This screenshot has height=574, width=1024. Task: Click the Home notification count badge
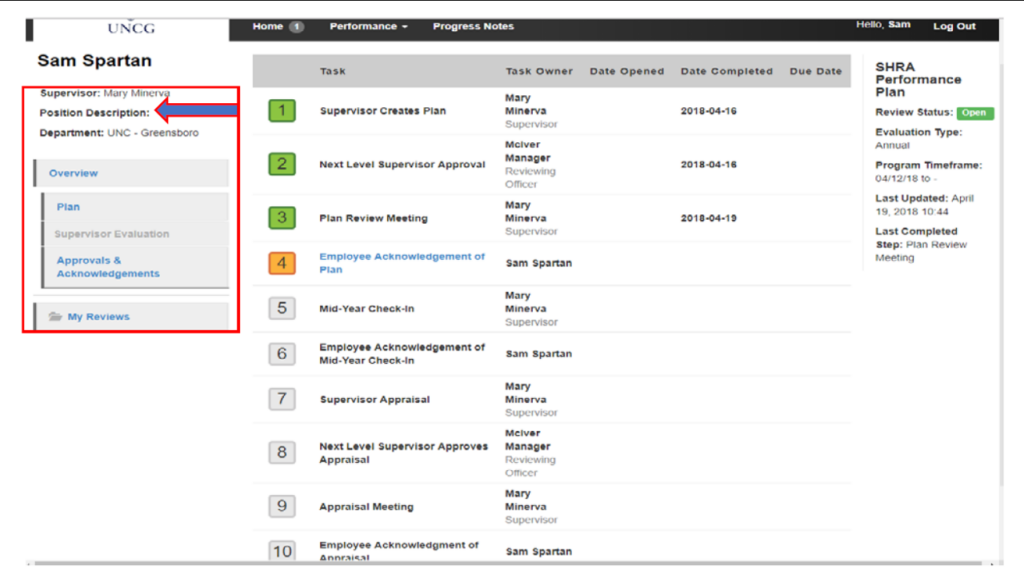297,27
